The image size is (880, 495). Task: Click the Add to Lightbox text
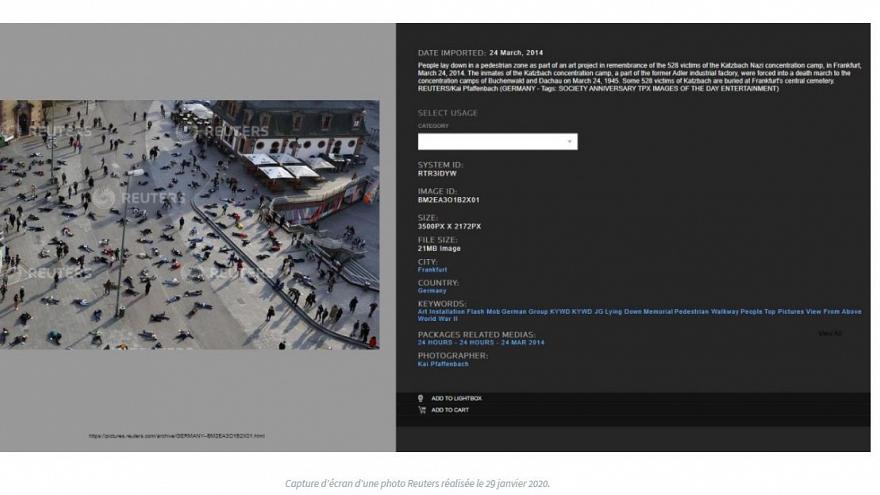456,398
